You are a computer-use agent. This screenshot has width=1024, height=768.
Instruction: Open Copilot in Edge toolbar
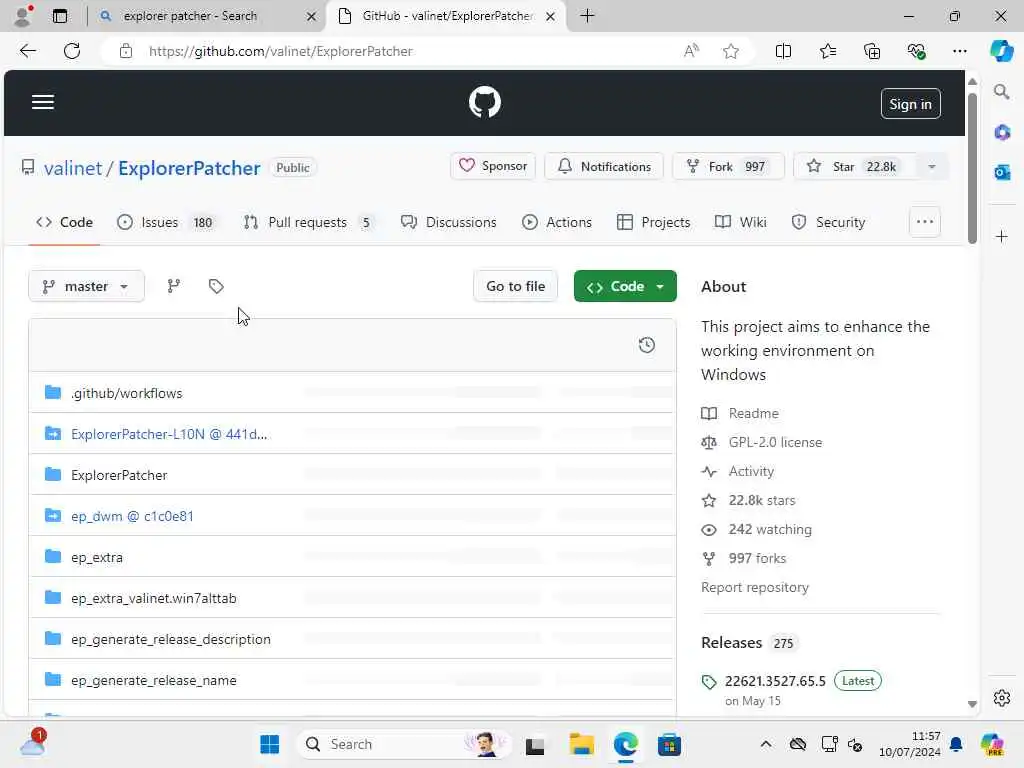(x=1001, y=51)
